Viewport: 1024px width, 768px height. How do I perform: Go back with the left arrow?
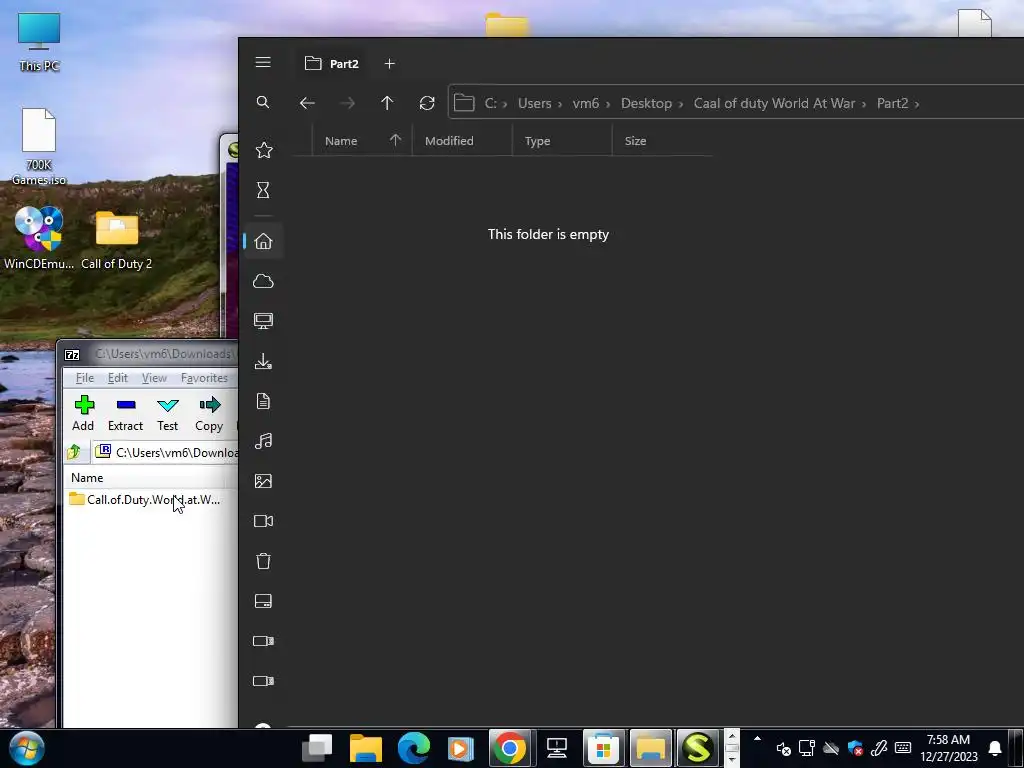[x=307, y=103]
